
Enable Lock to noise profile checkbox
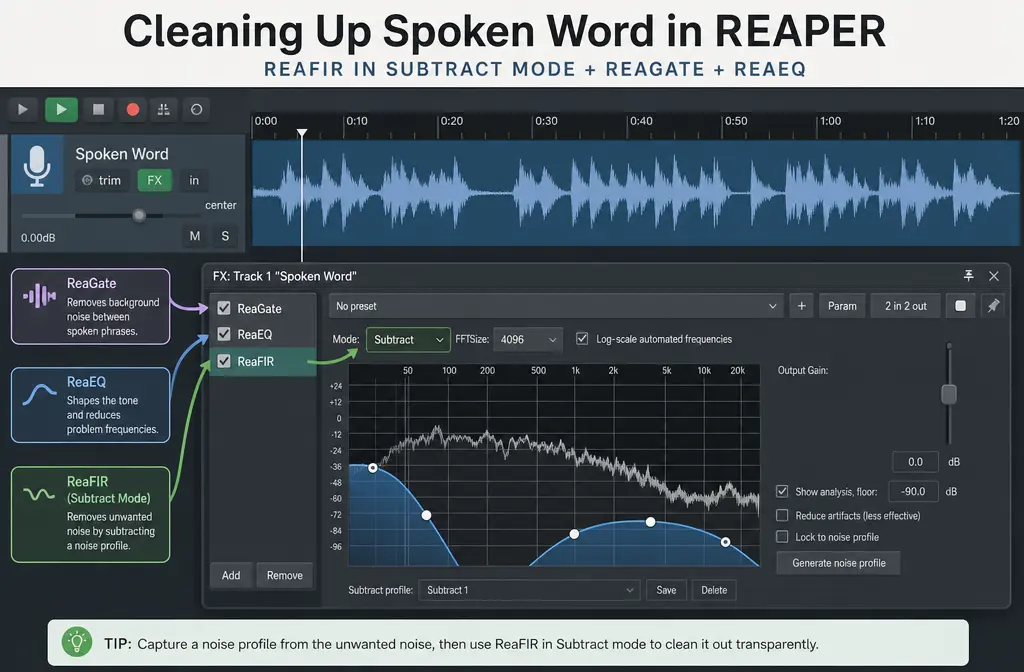tap(782, 537)
